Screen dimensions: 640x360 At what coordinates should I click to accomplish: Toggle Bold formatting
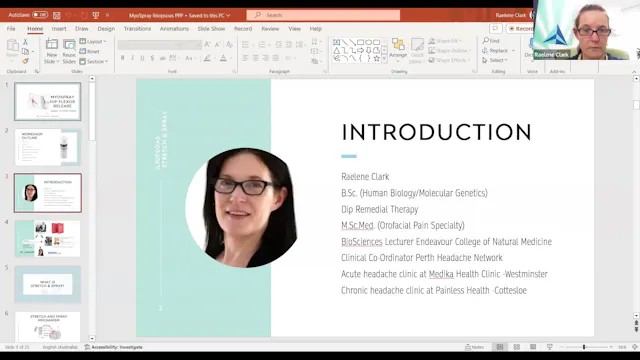122,58
